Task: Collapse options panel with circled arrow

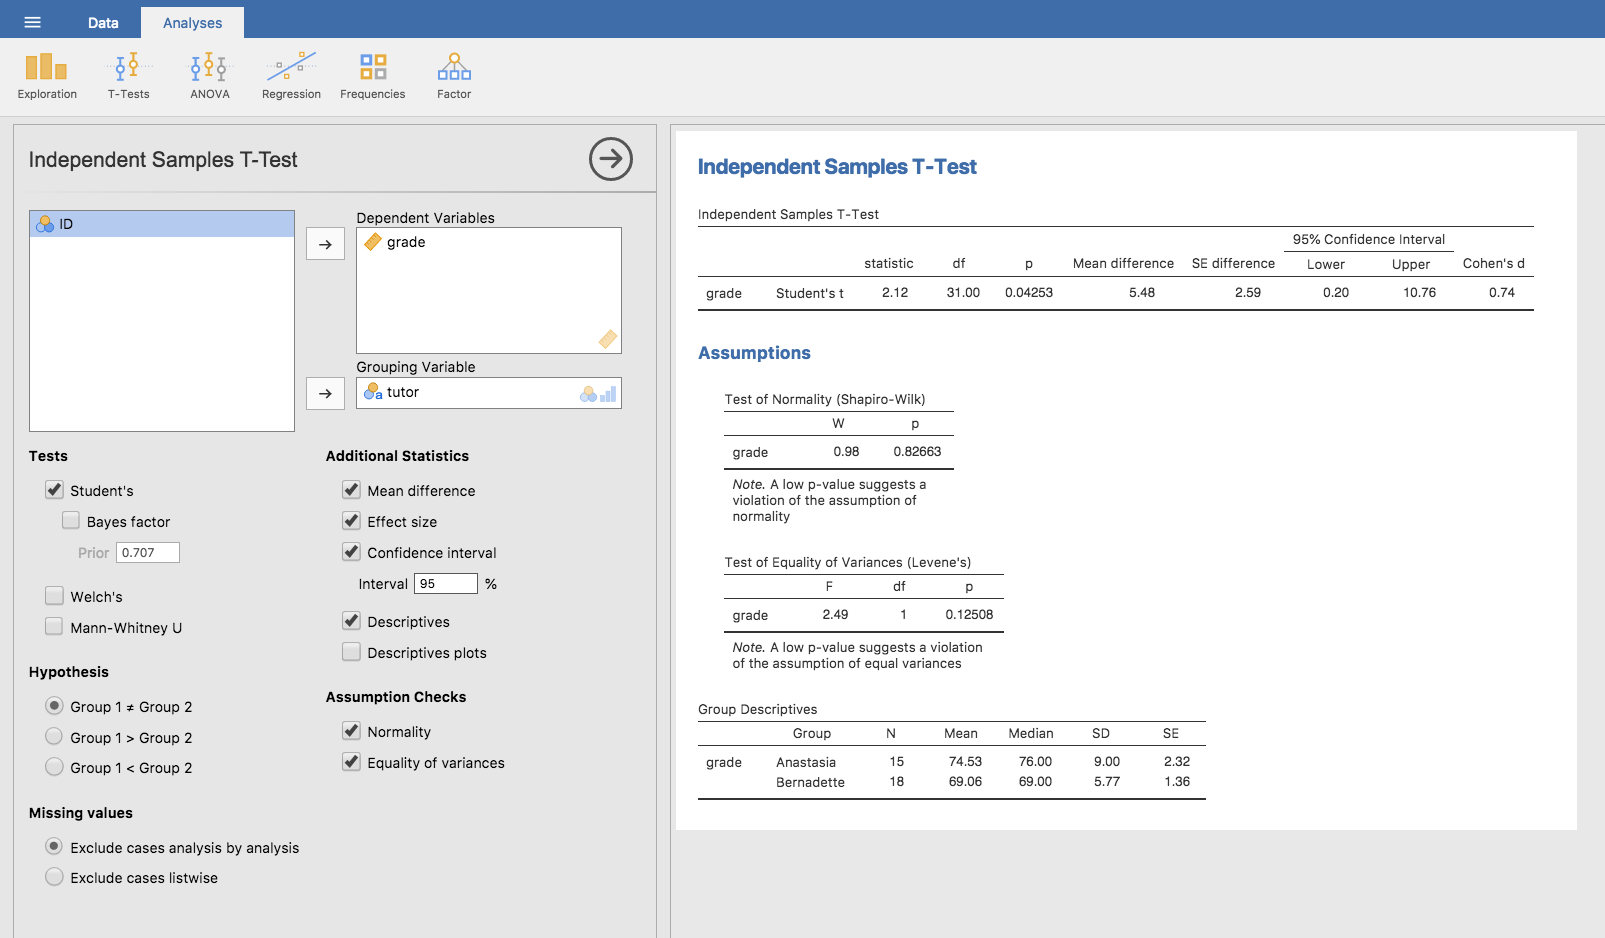Action: click(611, 159)
